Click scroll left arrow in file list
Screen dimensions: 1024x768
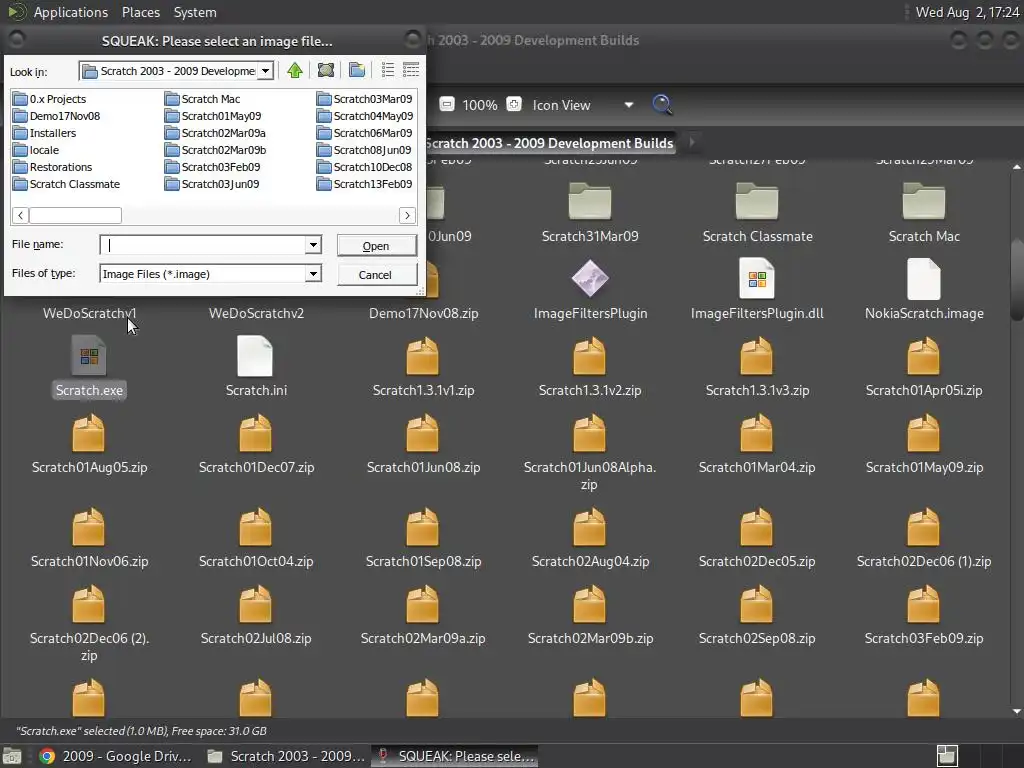pos(20,215)
